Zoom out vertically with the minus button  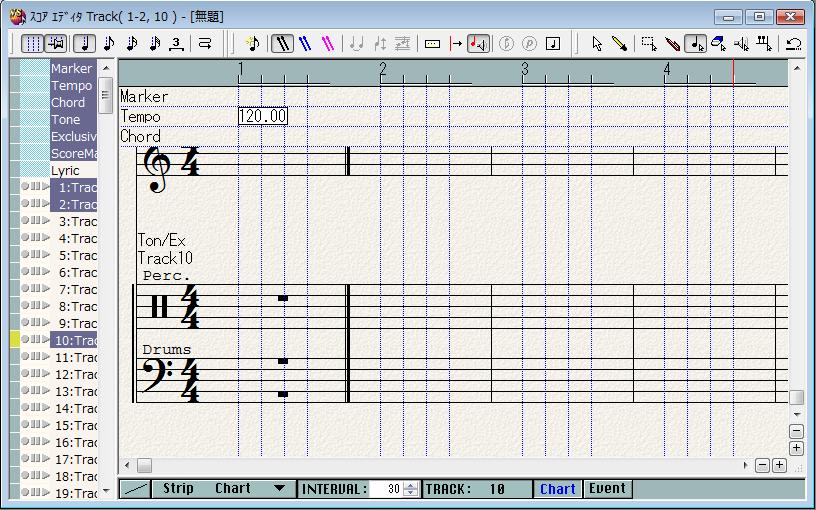point(797,431)
